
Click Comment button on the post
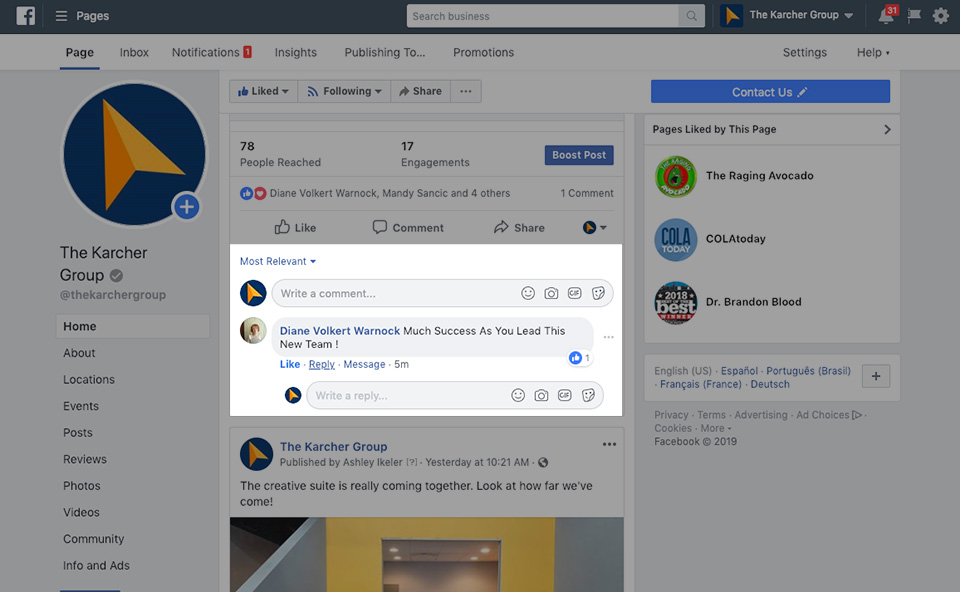point(408,228)
